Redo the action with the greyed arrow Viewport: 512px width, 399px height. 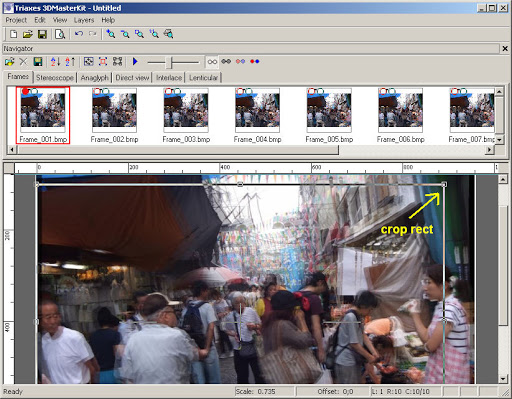pos(93,34)
